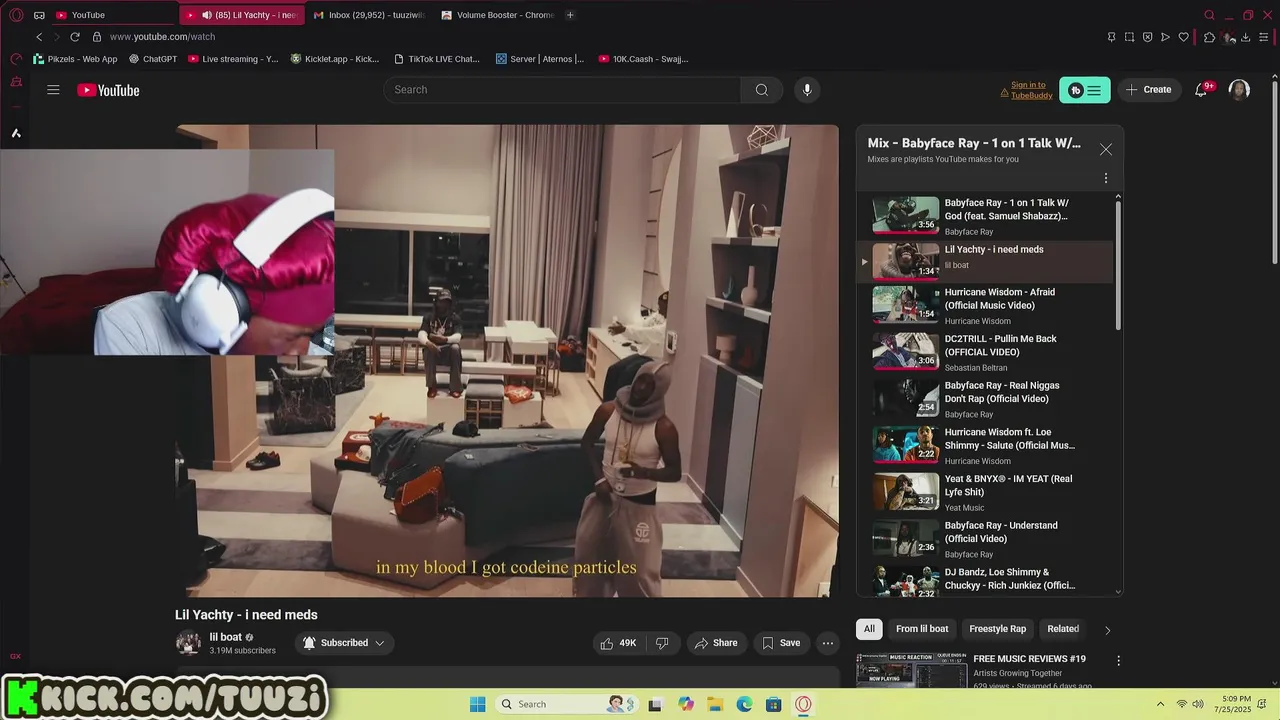Open Microsoft Edge from taskbar
1280x720 pixels.
744,704
